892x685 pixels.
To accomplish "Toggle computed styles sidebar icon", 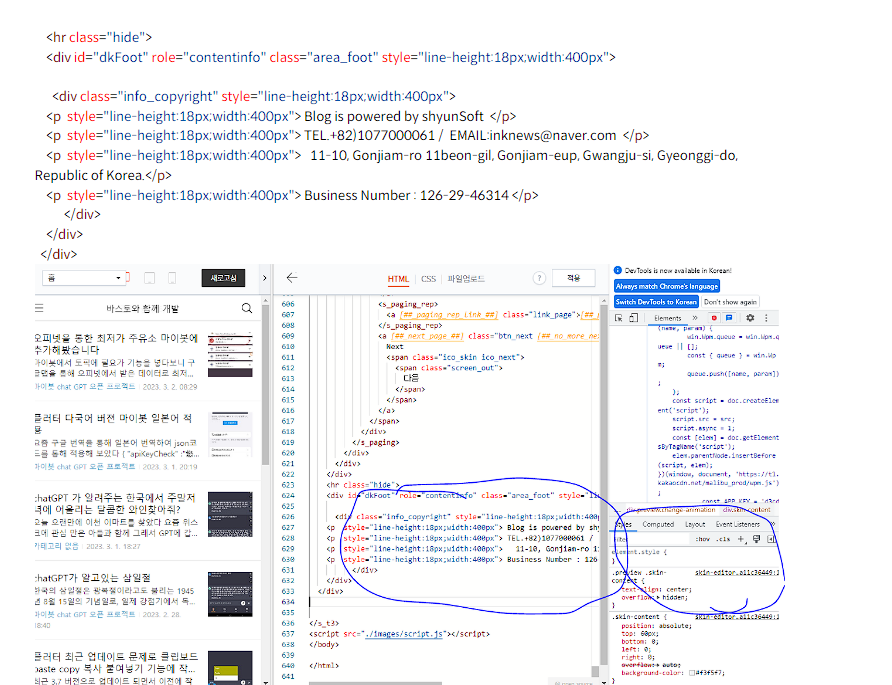I will click(x=771, y=539).
